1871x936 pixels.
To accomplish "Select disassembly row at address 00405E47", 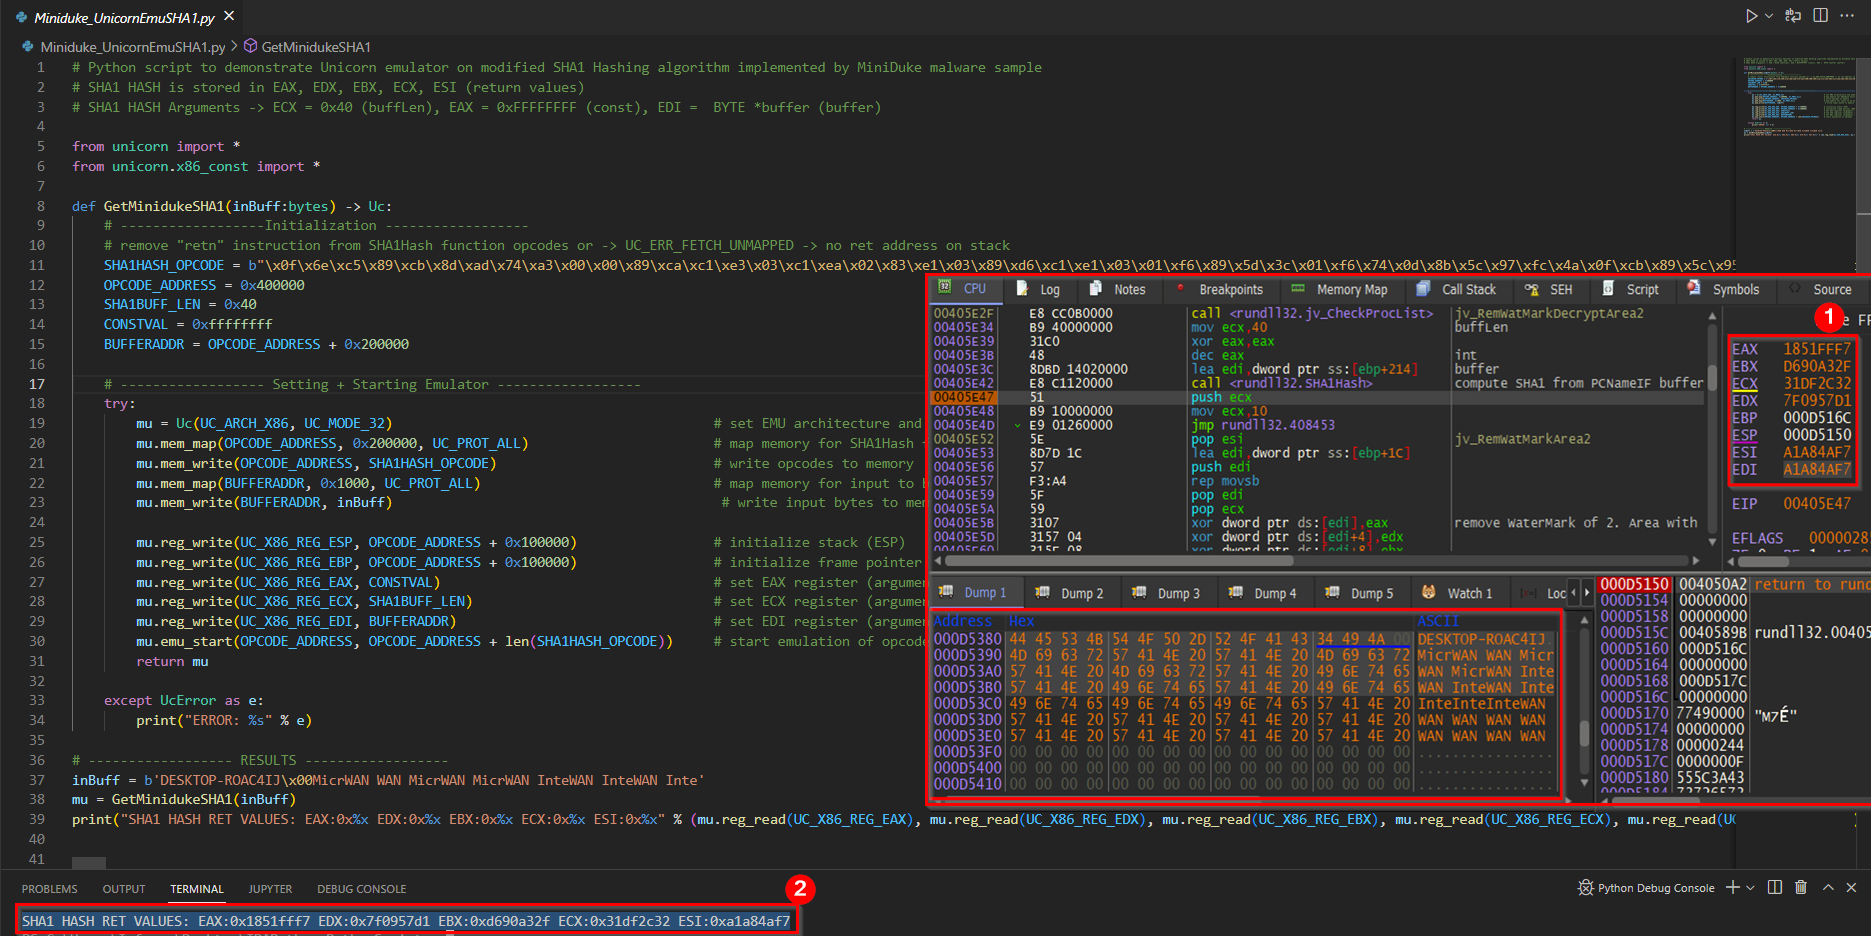I will coord(1318,397).
